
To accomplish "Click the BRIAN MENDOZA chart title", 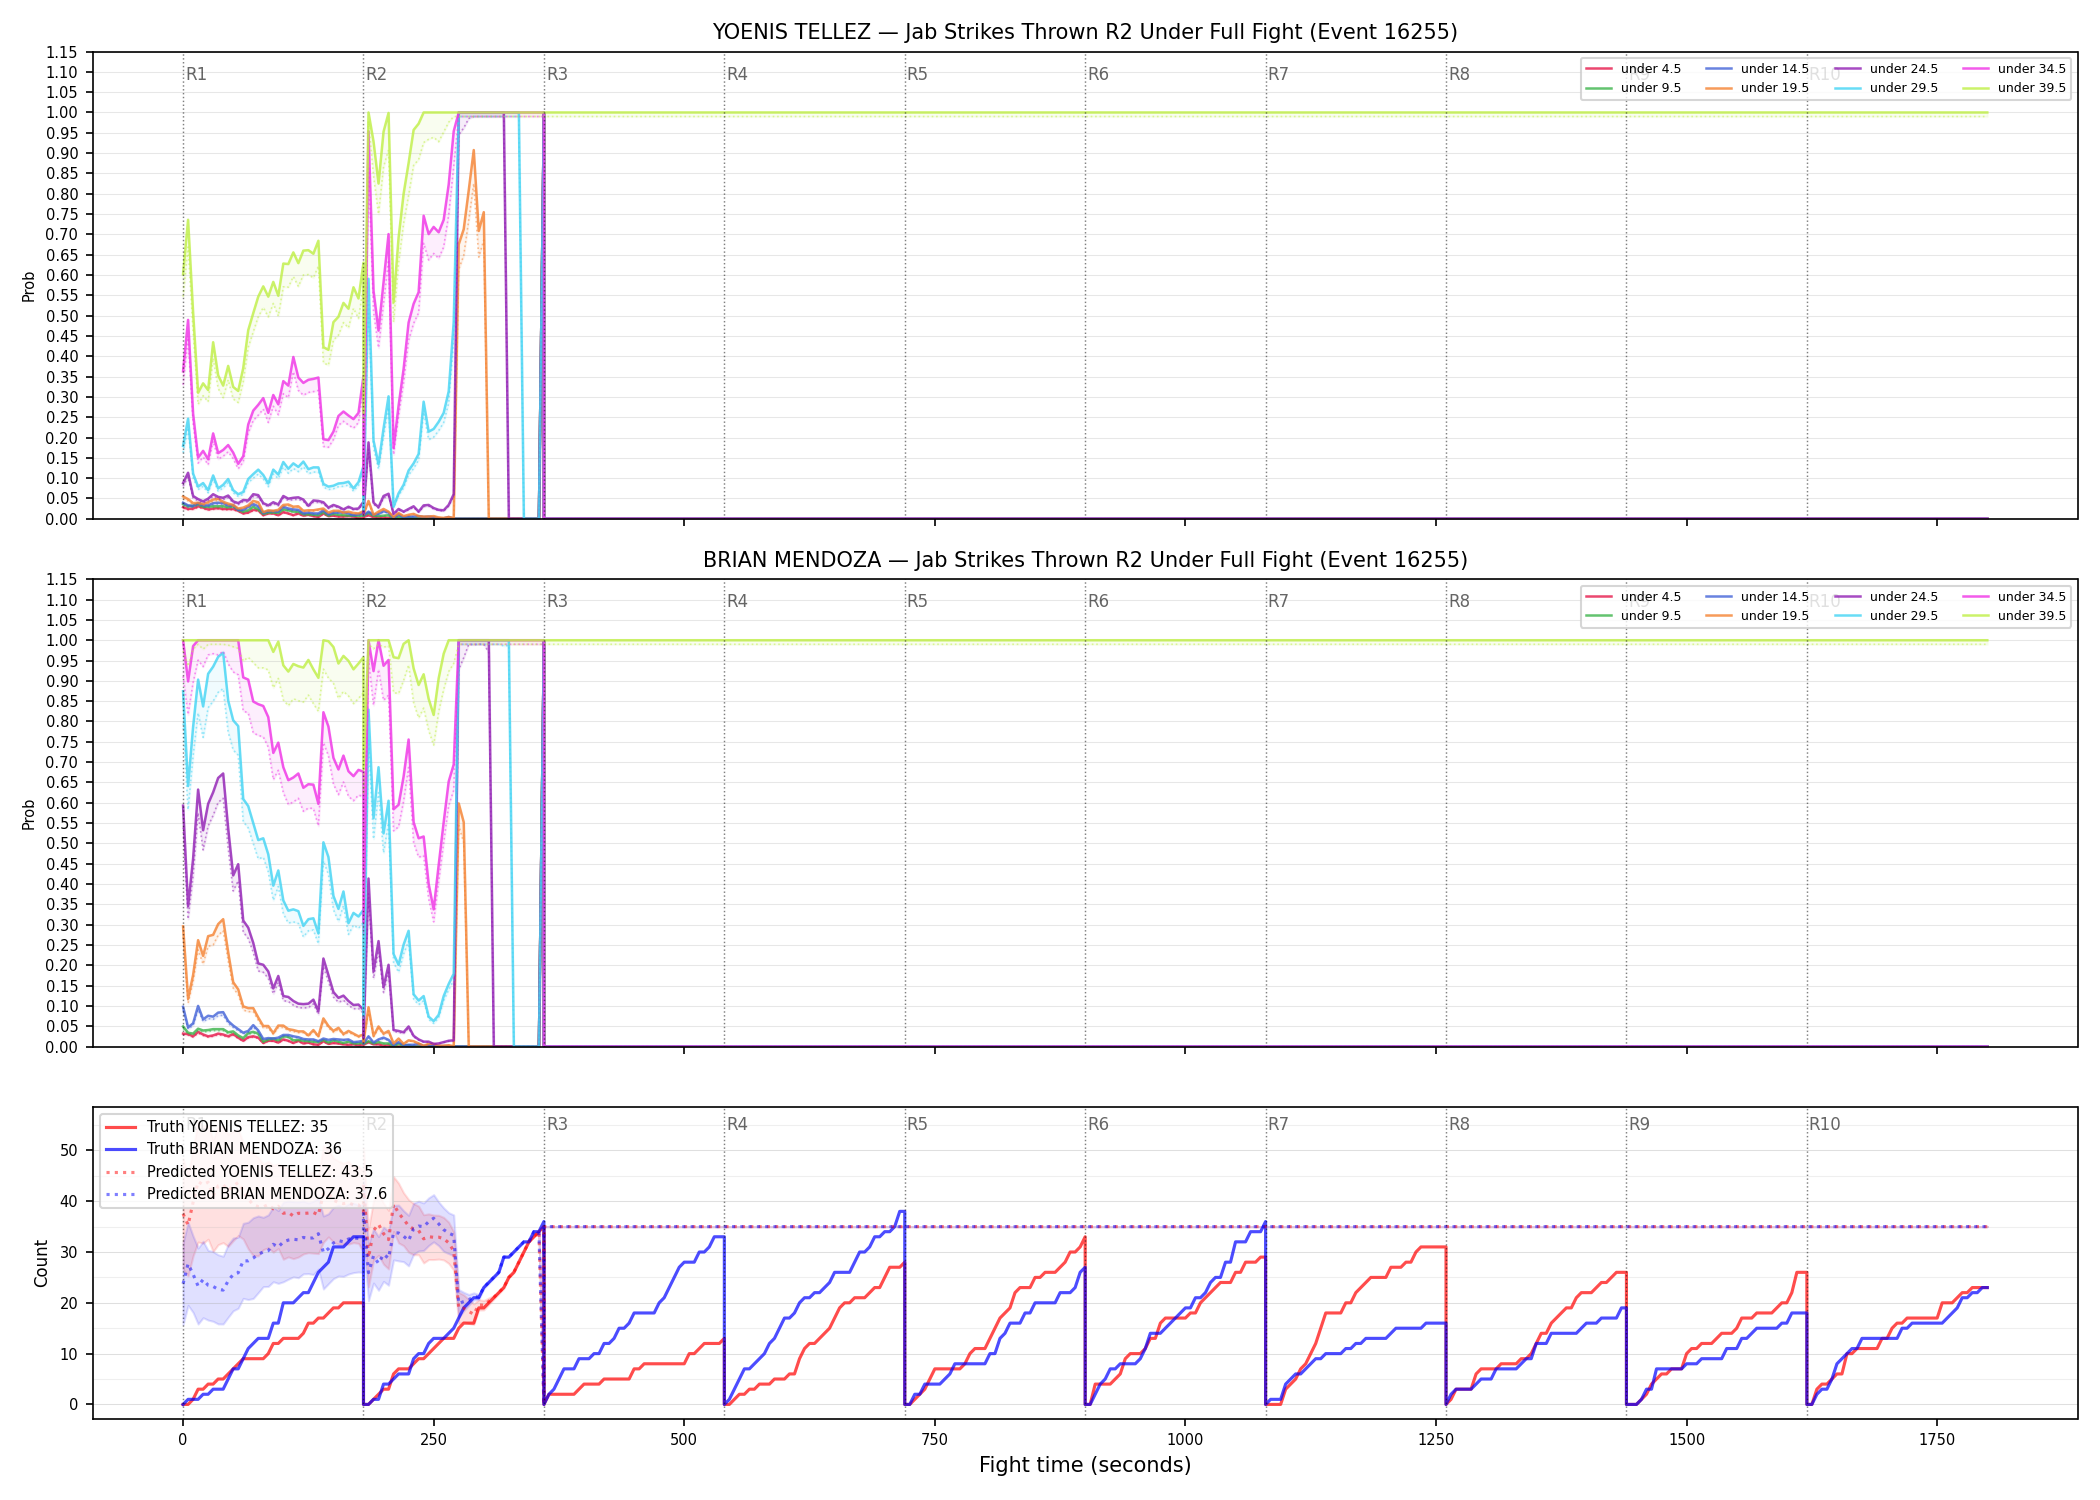I will click(1085, 560).
